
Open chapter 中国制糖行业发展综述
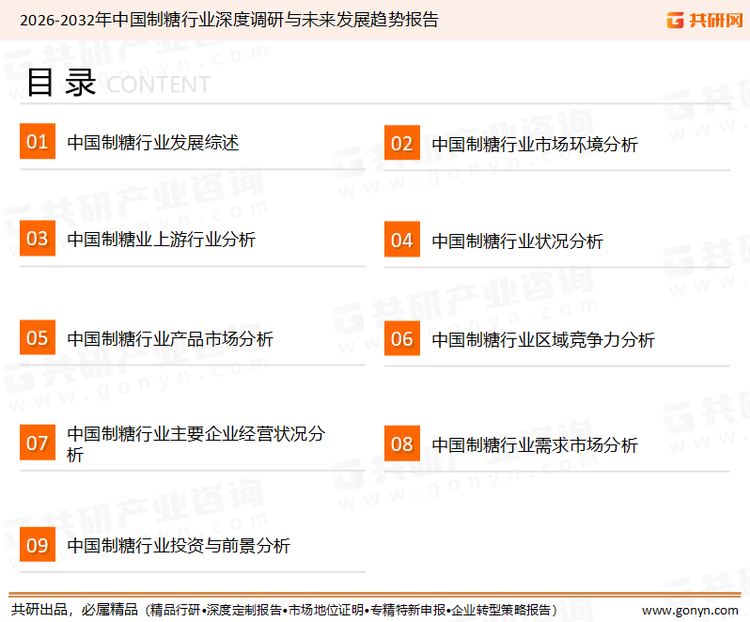[152, 143]
